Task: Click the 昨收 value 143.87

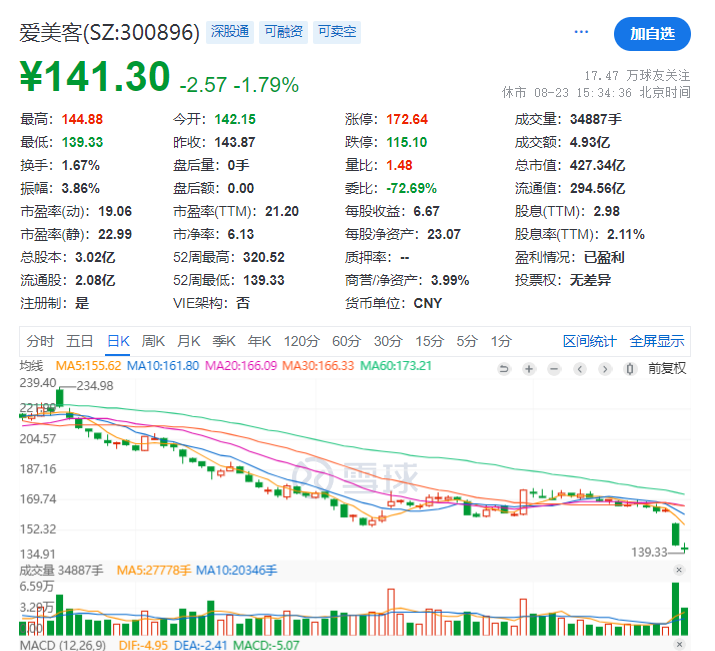Action: tap(235, 142)
